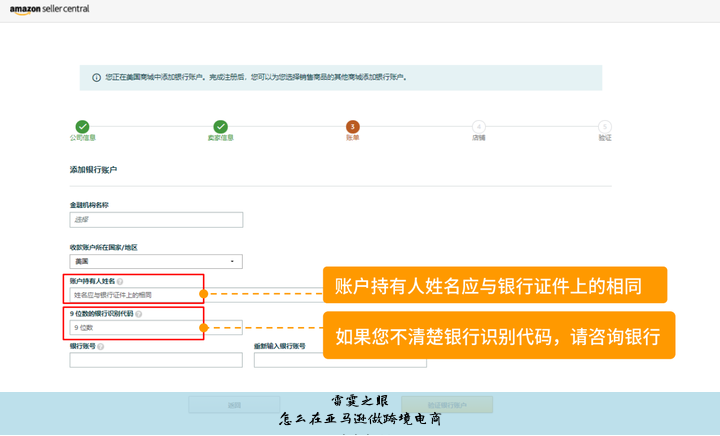The height and width of the screenshot is (436, 720).
Task: Click the 重新输入银行账号 input field
Action: tap(340, 360)
